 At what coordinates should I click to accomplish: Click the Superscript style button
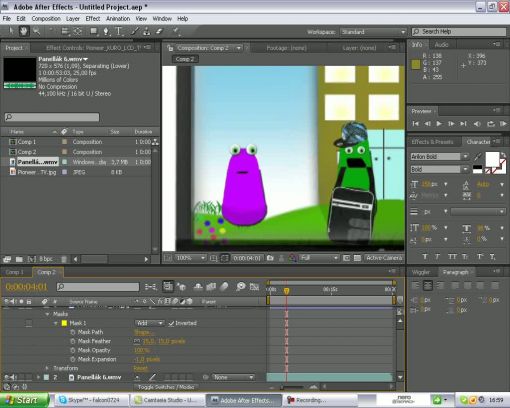click(x=480, y=256)
